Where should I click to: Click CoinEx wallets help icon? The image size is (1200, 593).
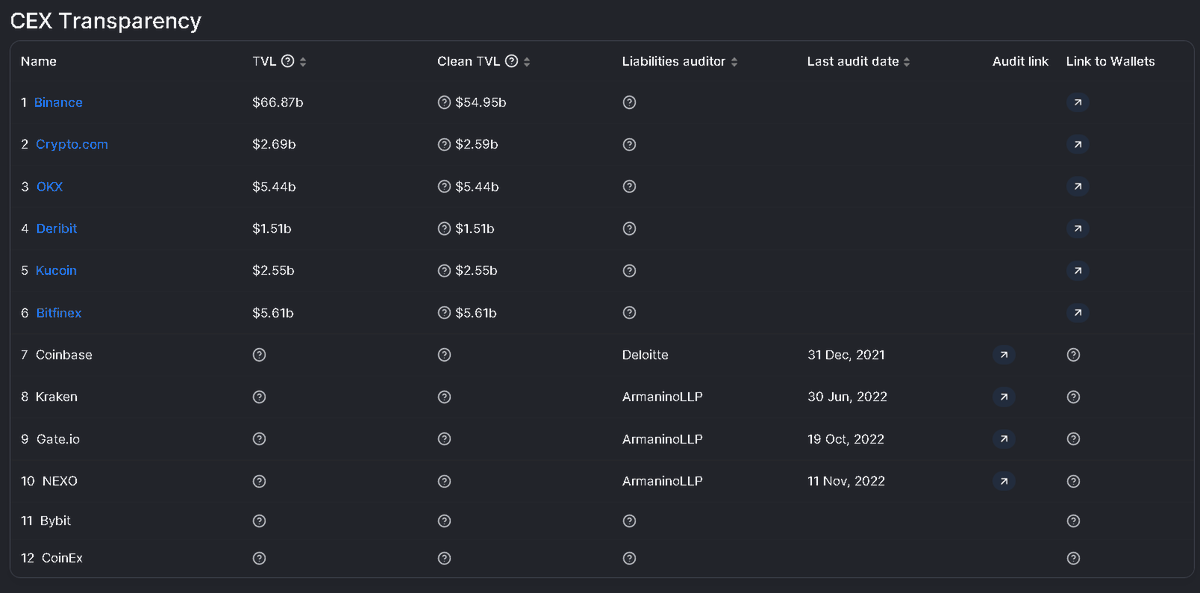(1073, 557)
